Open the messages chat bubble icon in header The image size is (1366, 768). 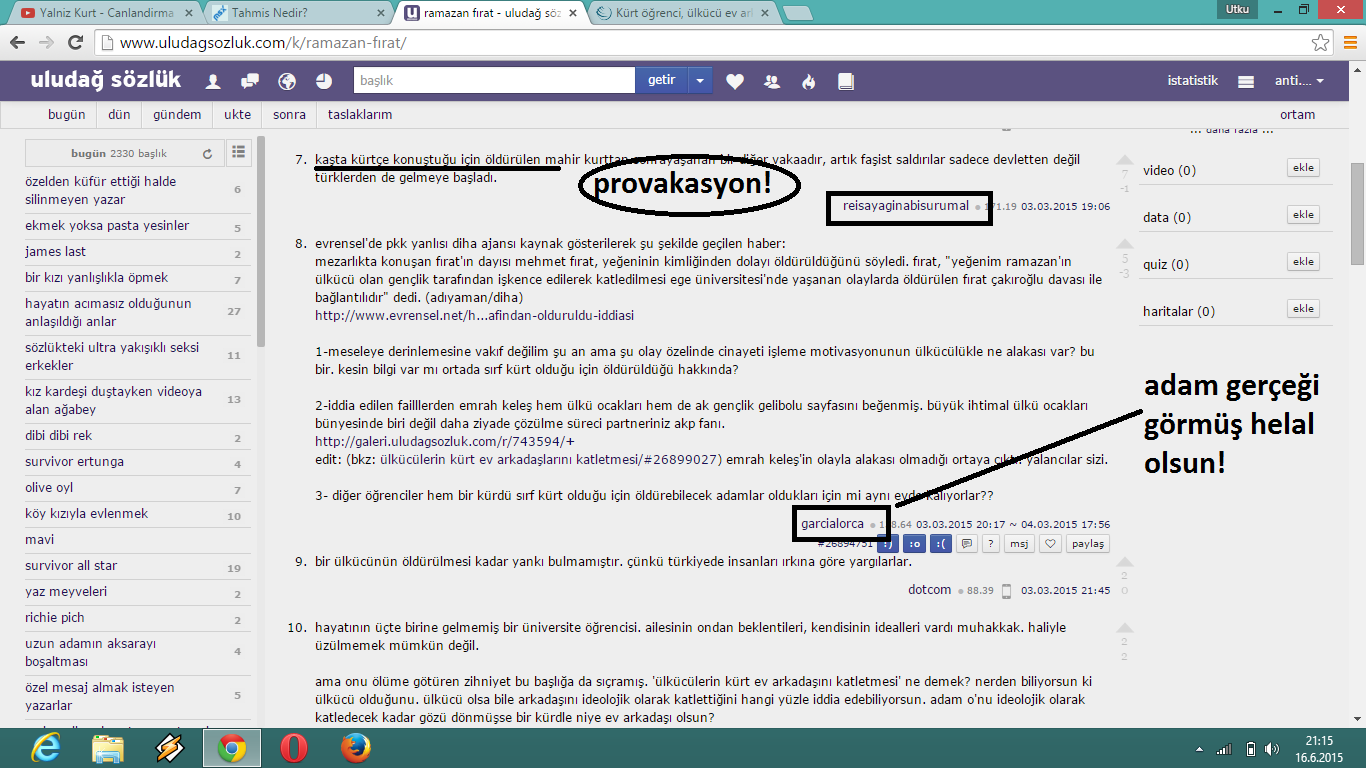[x=250, y=81]
